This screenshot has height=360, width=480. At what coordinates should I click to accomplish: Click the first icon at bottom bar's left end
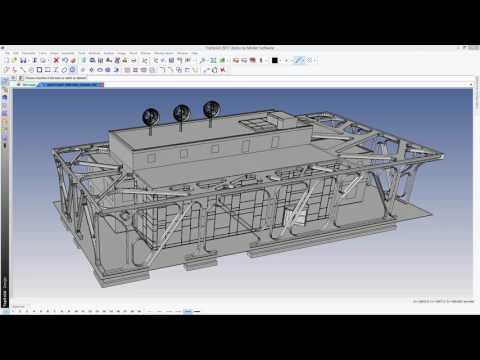5,311
